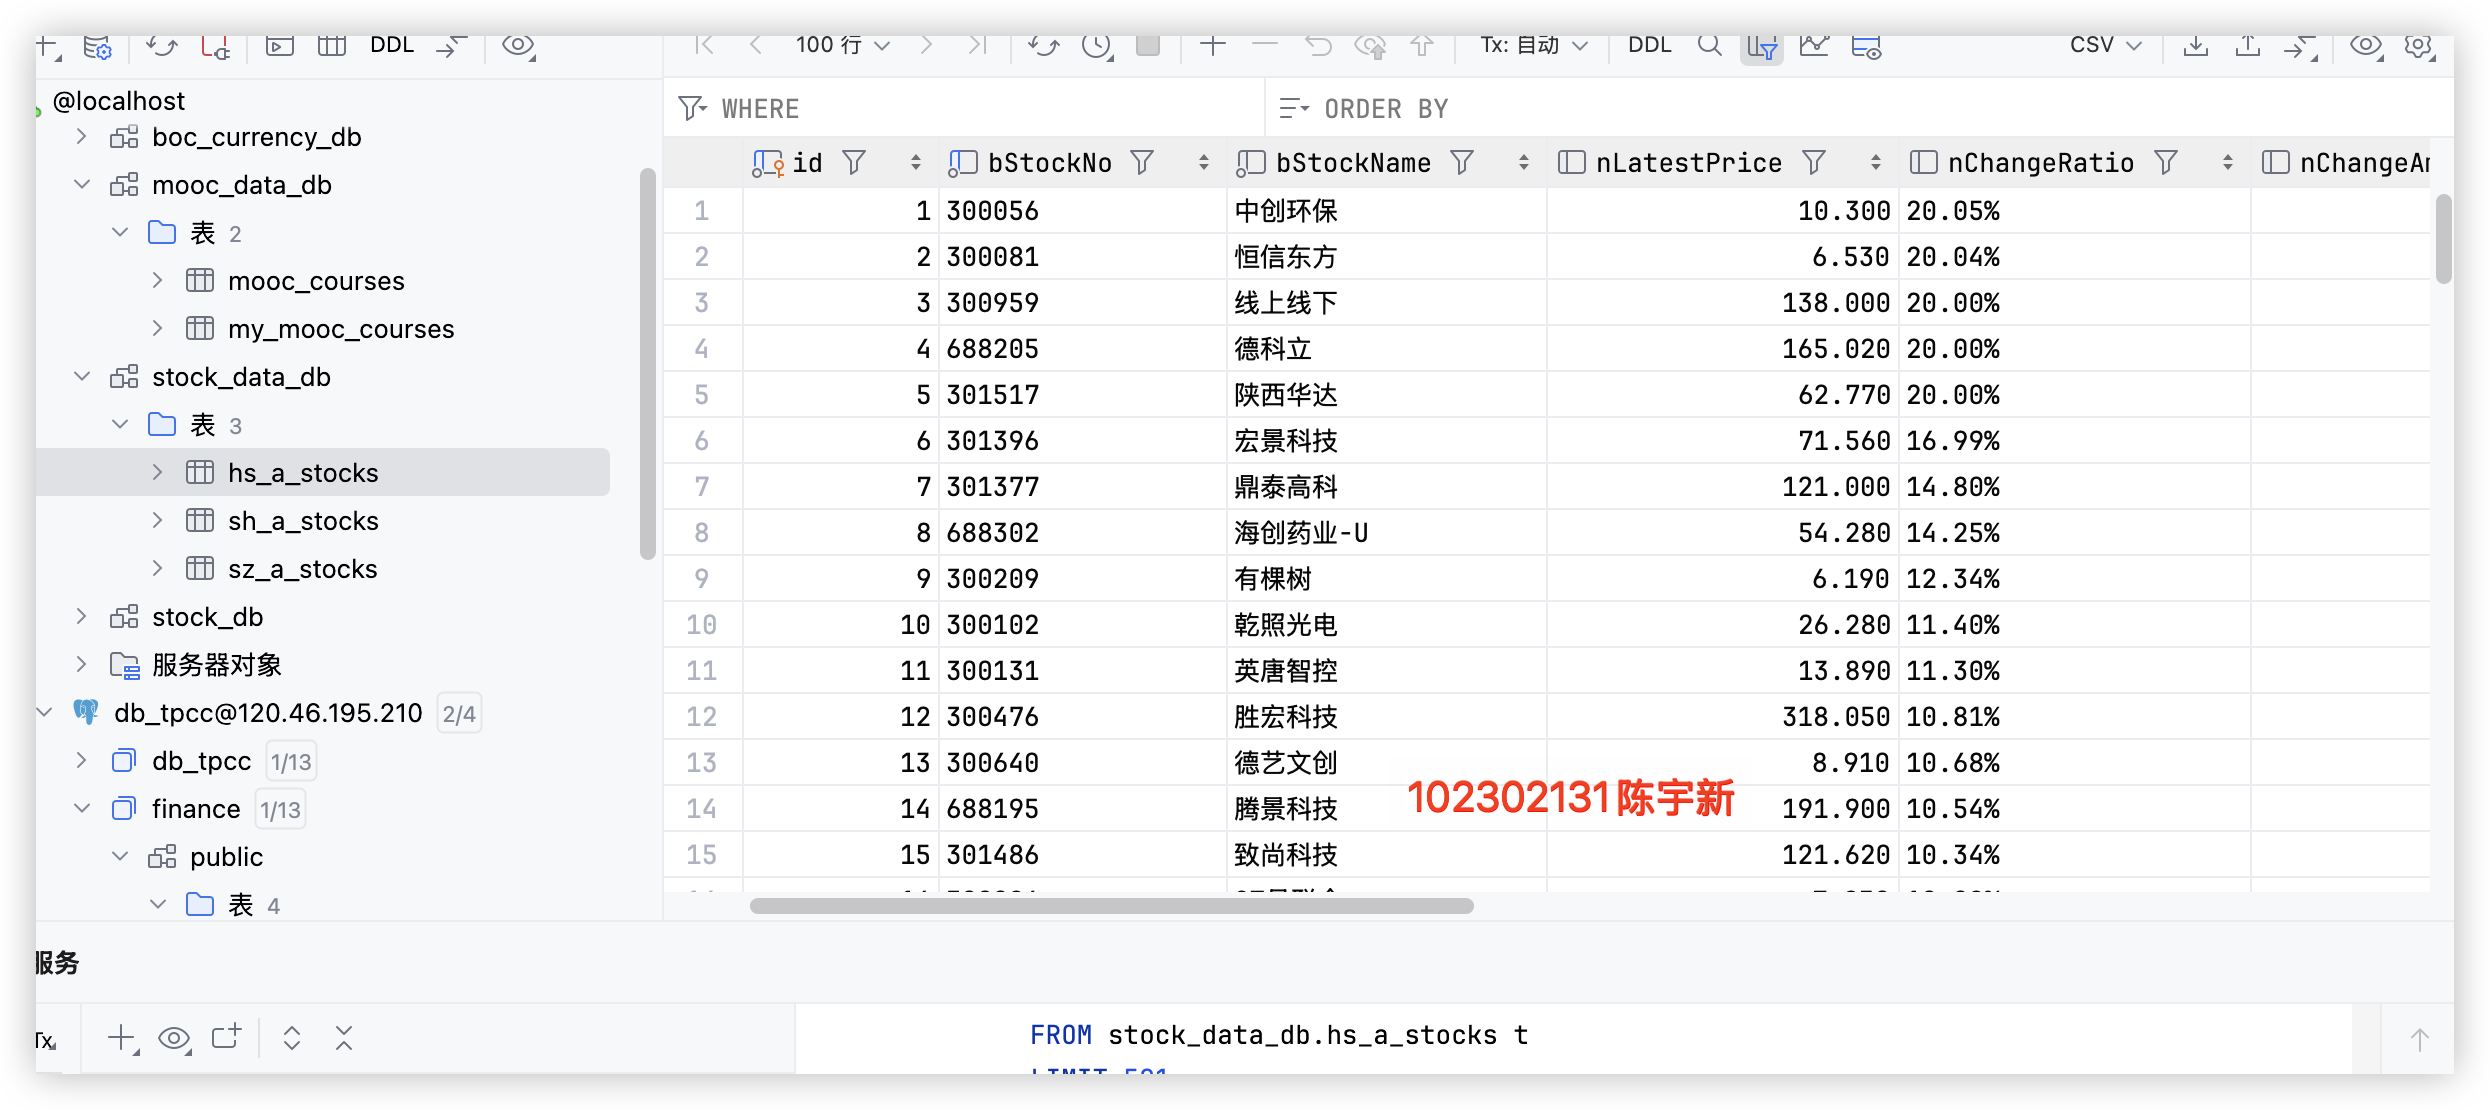
Task: Click the reload page refresh icon
Action: tap(1043, 46)
